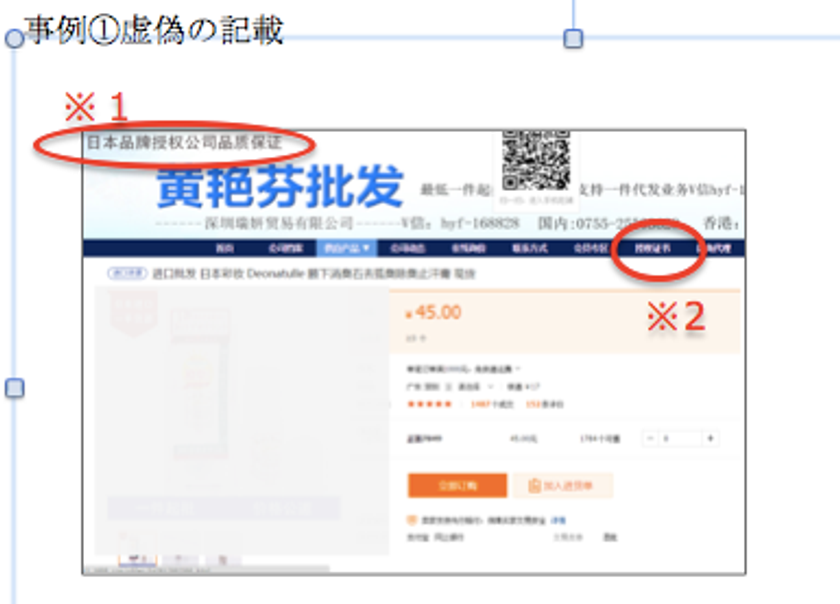Decrease quantity with the minus stepper
840x604 pixels.
[651, 439]
